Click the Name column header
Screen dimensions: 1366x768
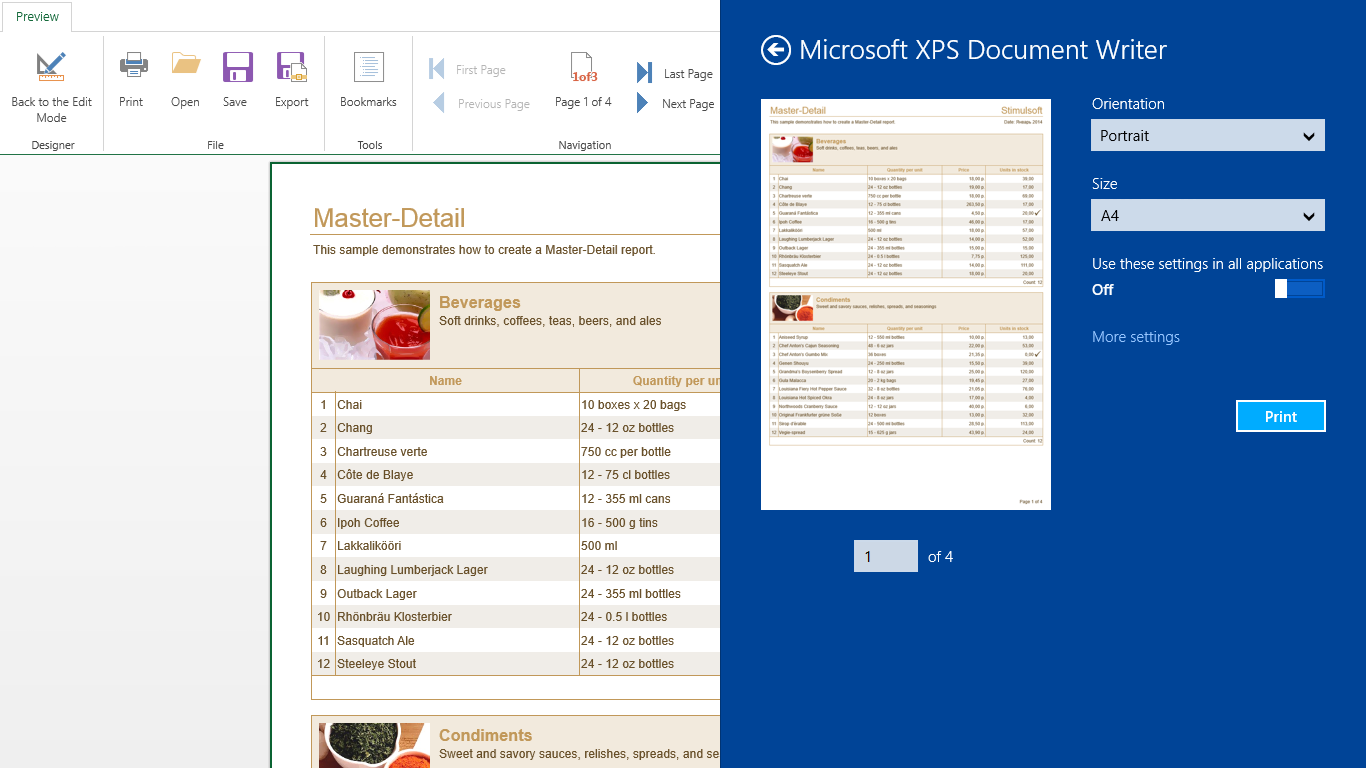tap(445, 380)
